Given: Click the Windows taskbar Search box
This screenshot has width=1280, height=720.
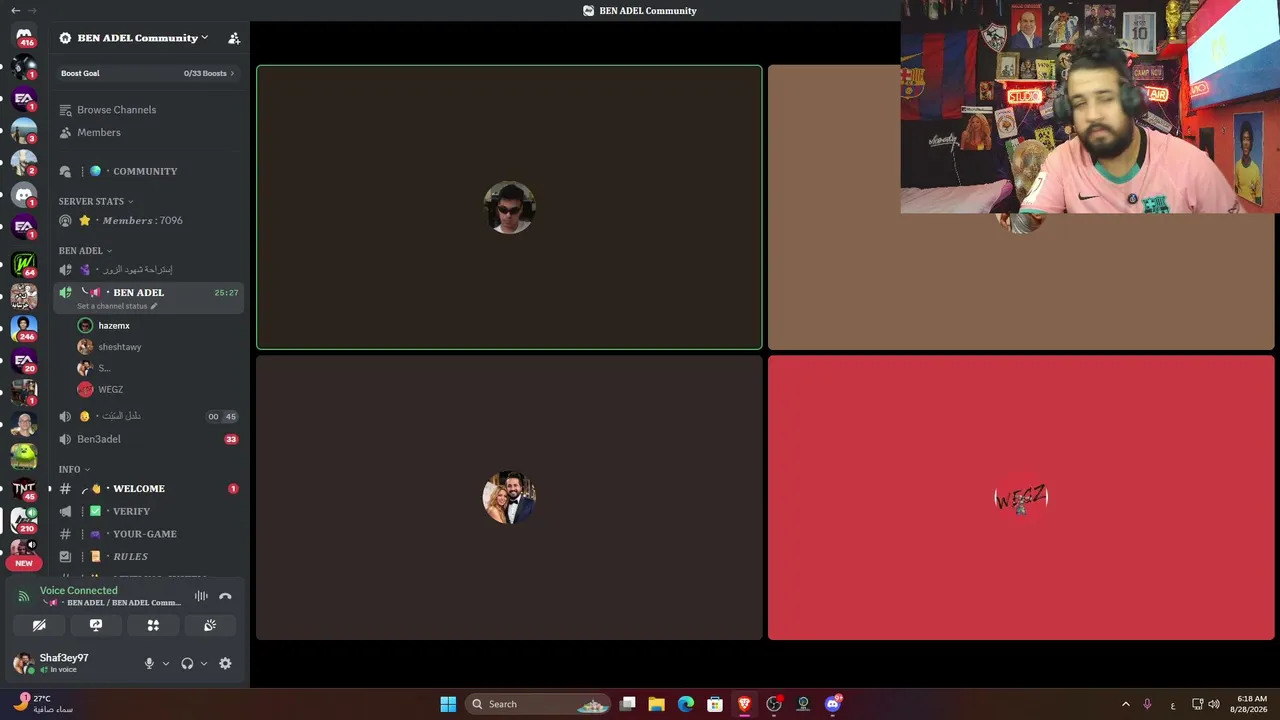Looking at the screenshot, I should pos(539,704).
